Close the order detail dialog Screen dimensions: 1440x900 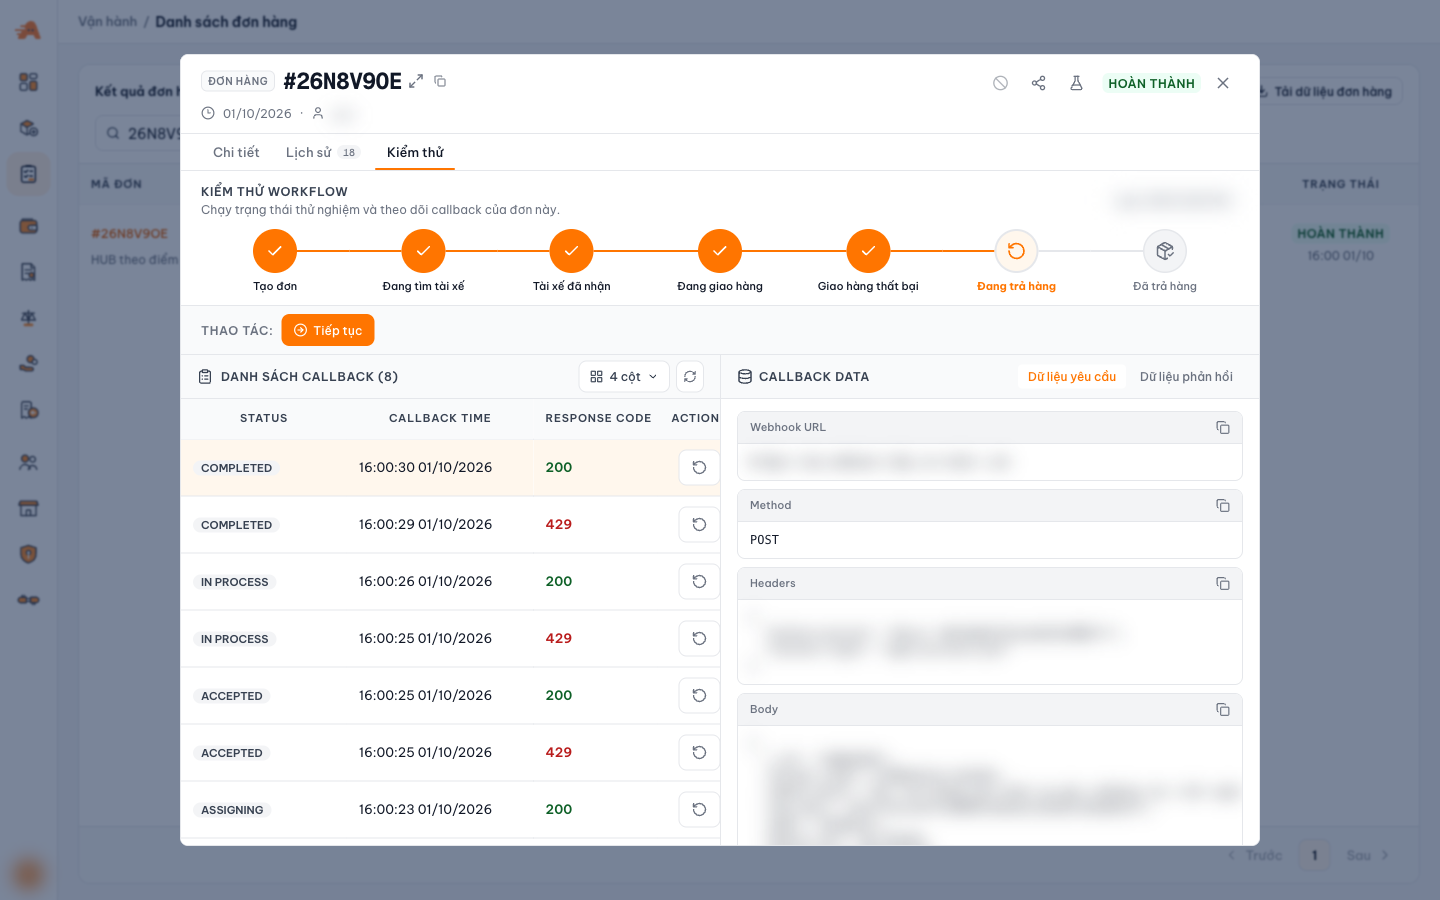(1223, 83)
